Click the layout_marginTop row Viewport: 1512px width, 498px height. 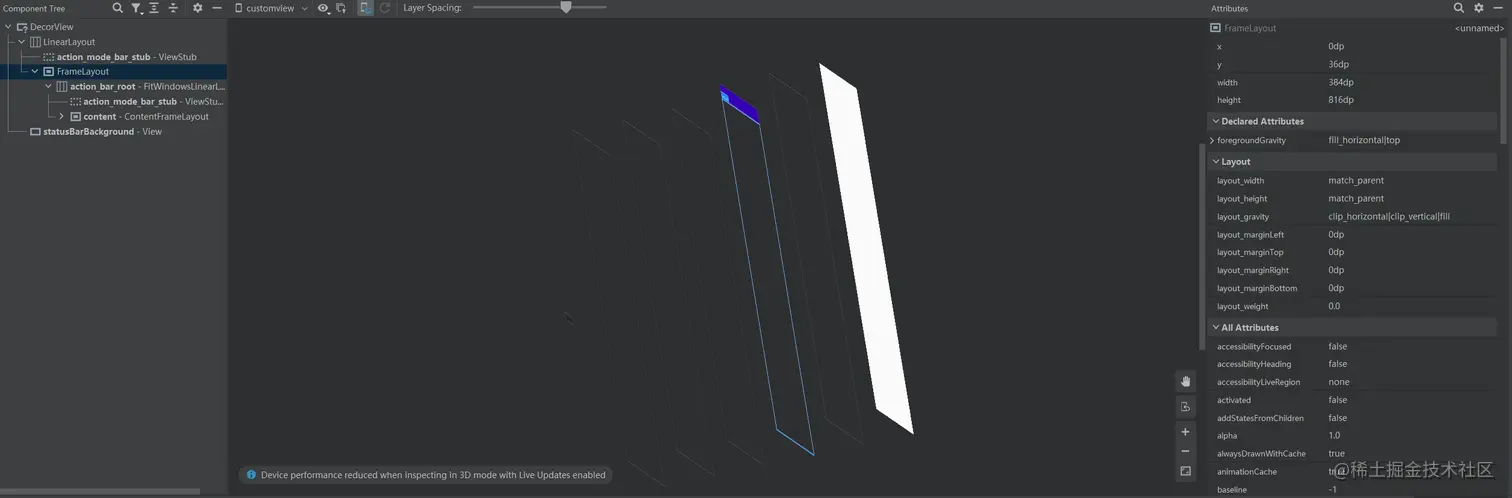pyautogui.click(x=1352, y=253)
